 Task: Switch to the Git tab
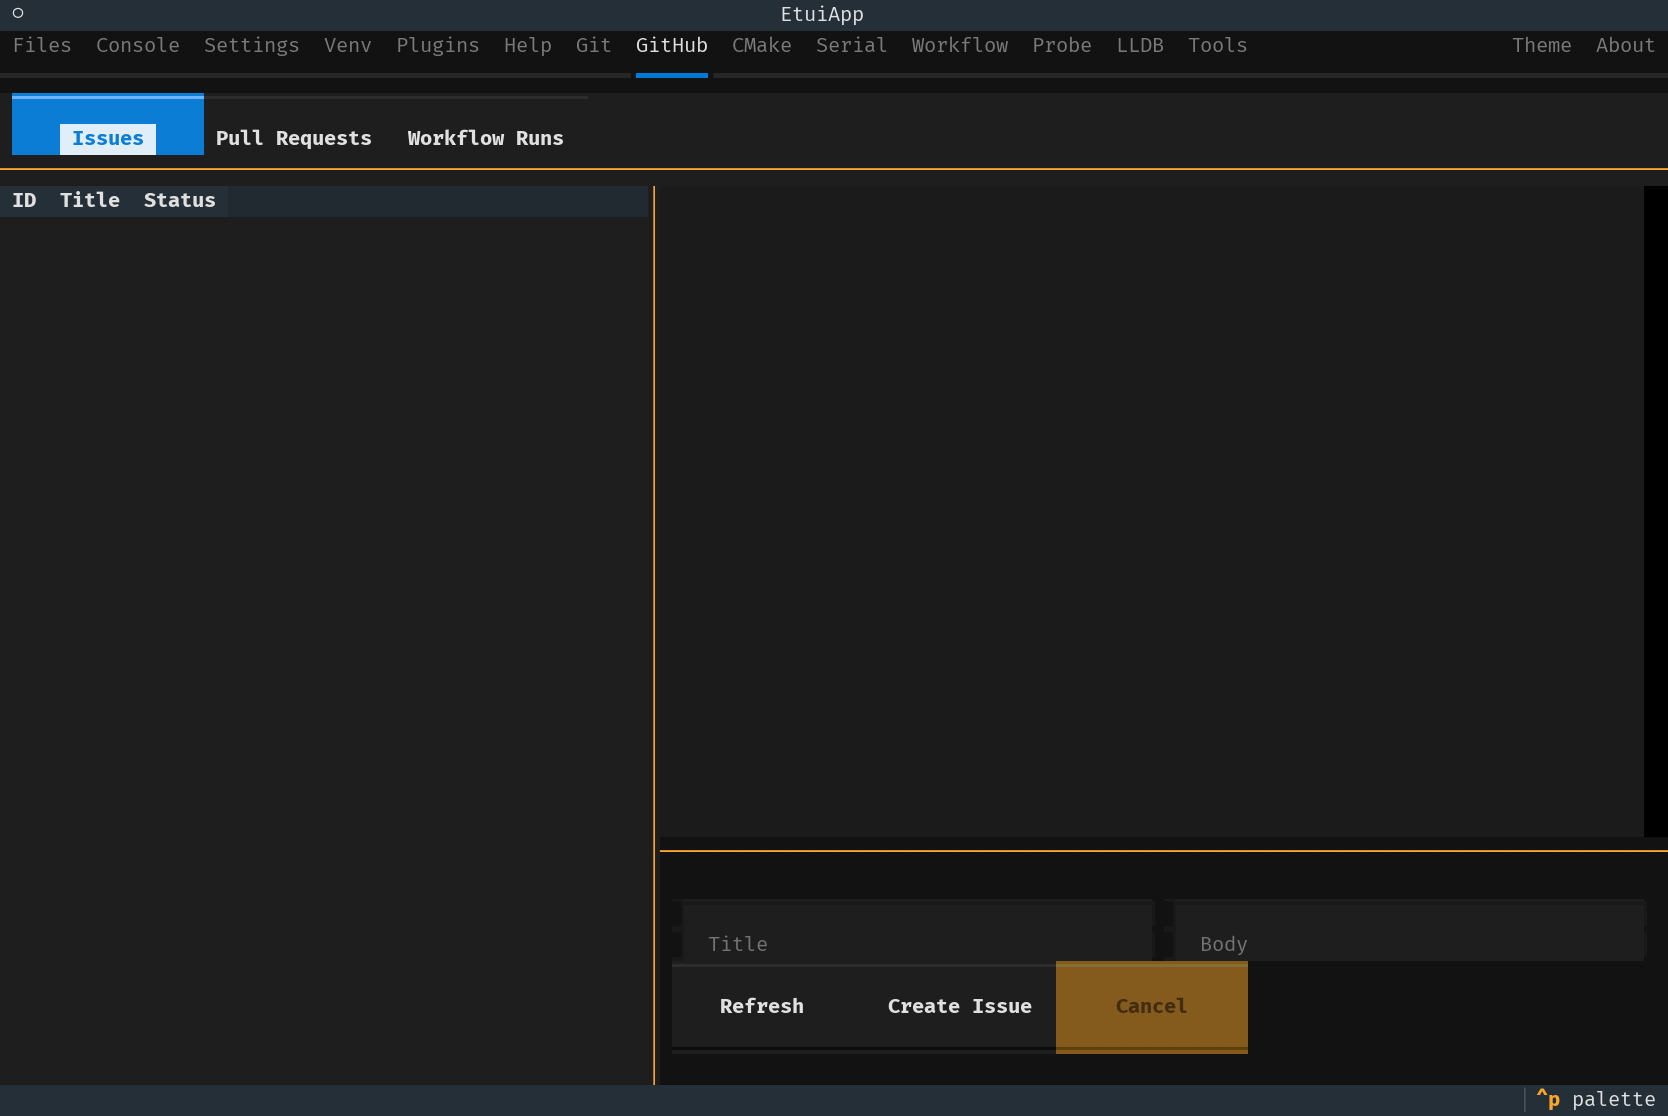[x=594, y=45]
